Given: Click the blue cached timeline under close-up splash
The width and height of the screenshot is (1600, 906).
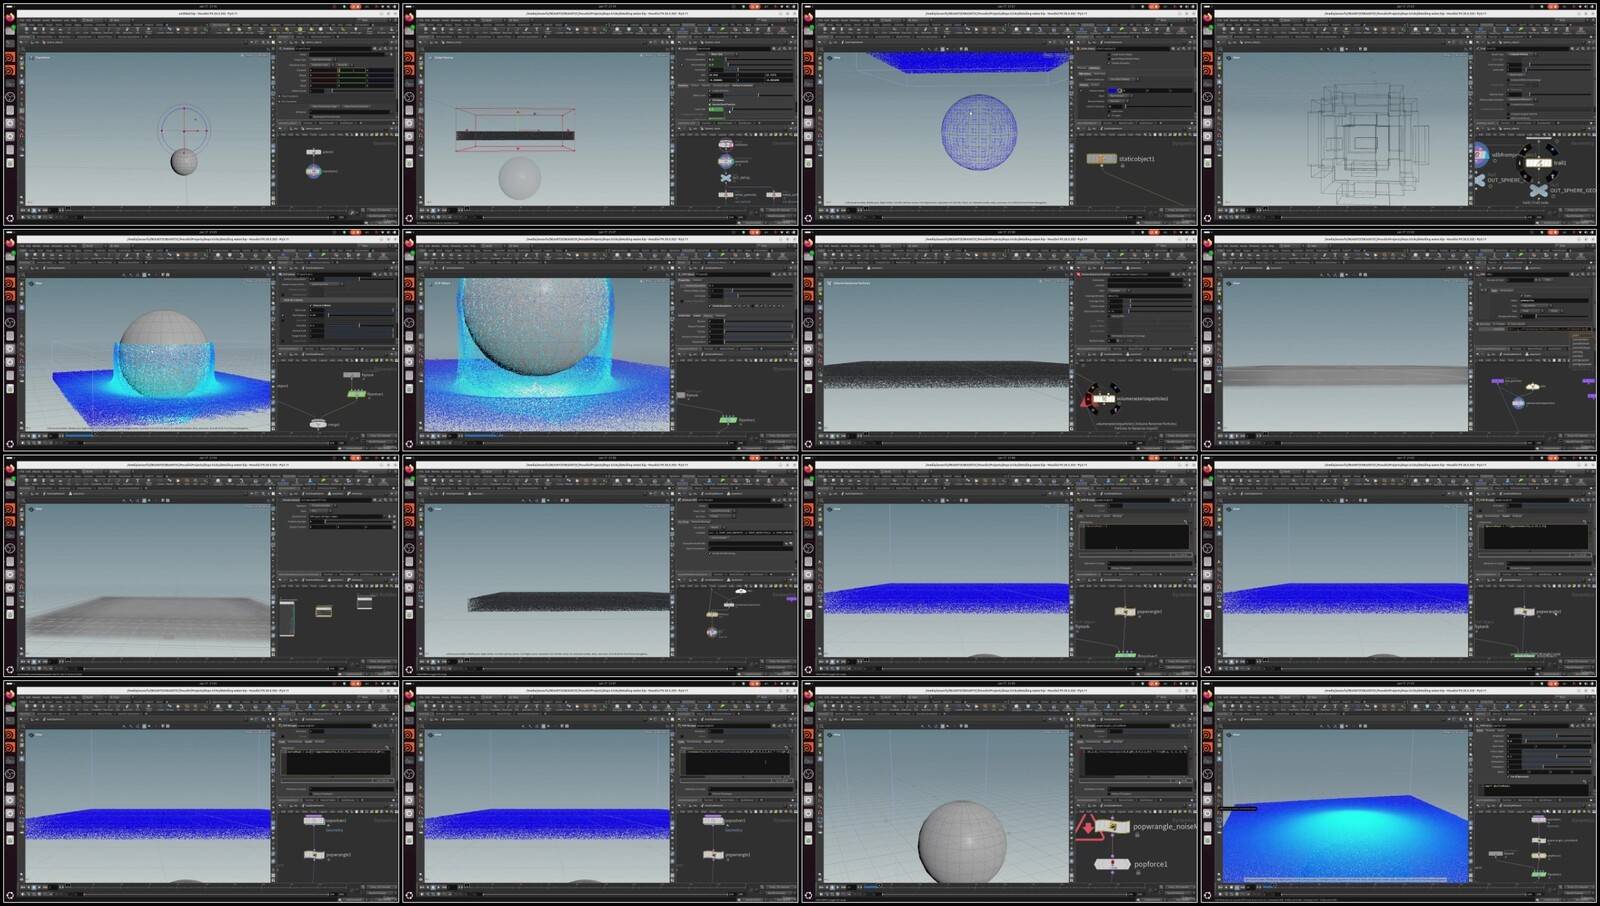Looking at the screenshot, I should [483, 435].
